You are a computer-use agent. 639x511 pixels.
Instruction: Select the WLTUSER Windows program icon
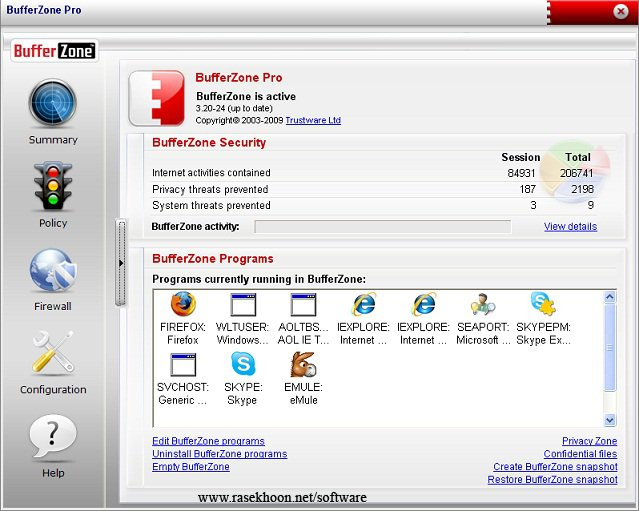[x=243, y=305]
